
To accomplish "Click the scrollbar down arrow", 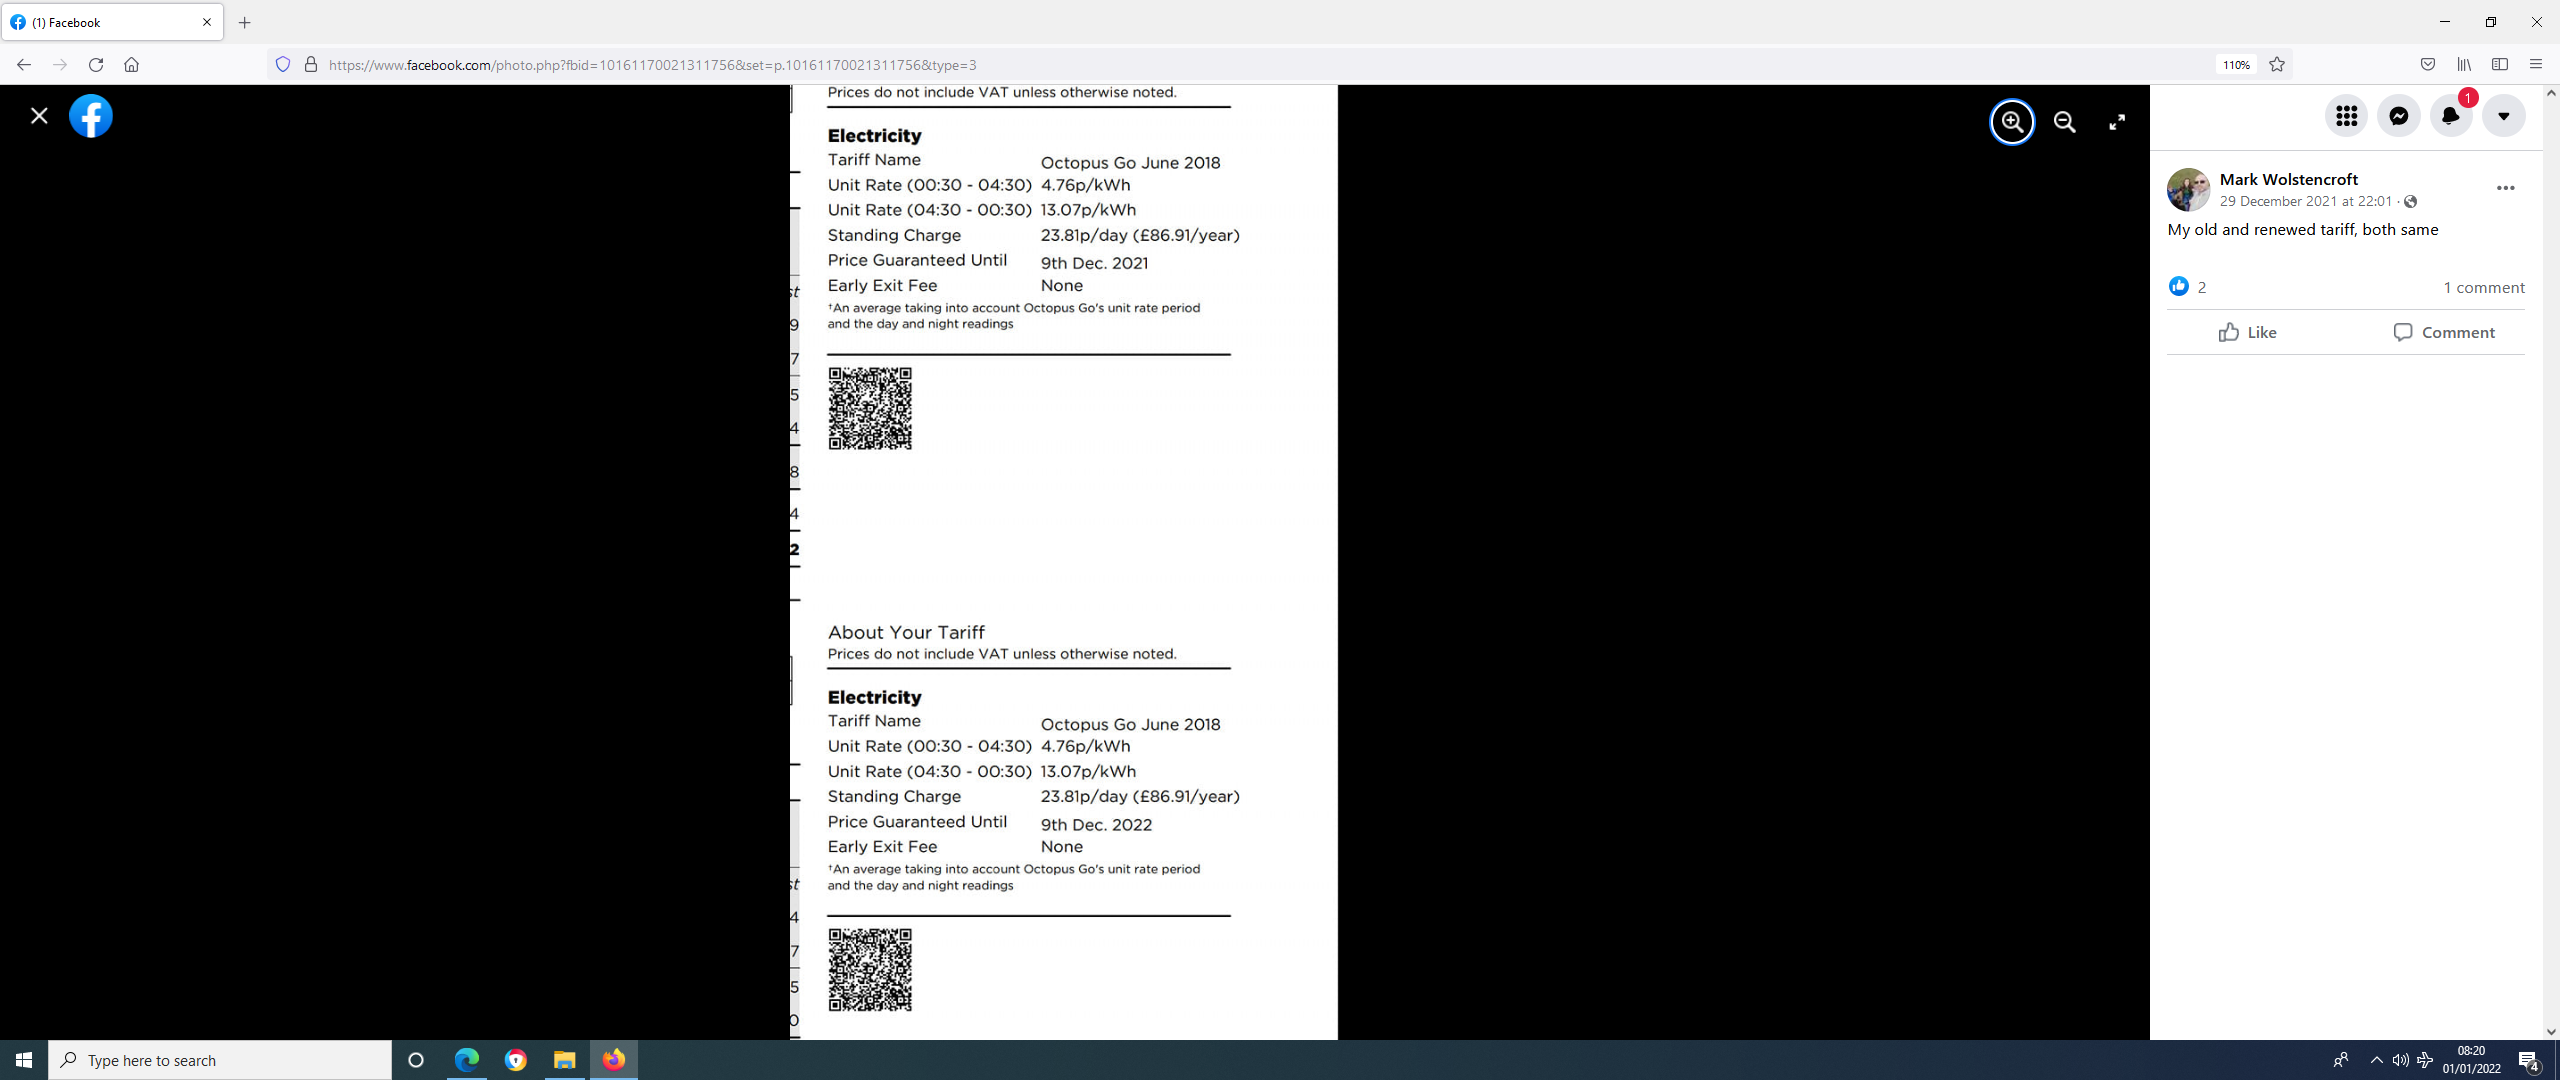I will coord(2551,1032).
